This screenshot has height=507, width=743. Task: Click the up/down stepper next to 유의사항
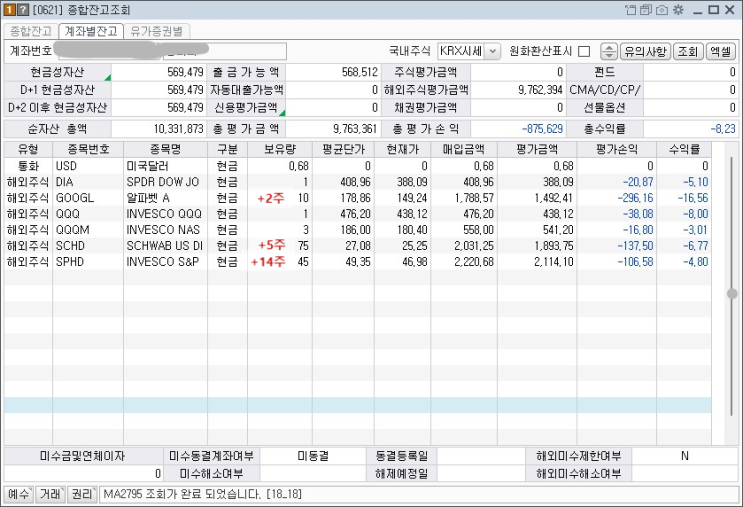tap(609, 51)
